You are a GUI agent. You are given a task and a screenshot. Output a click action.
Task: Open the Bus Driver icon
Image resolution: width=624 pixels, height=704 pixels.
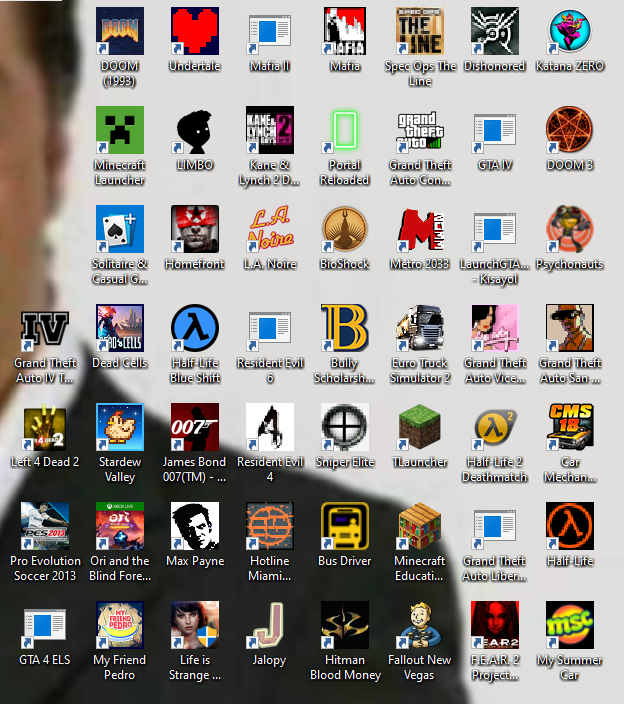[x=345, y=526]
